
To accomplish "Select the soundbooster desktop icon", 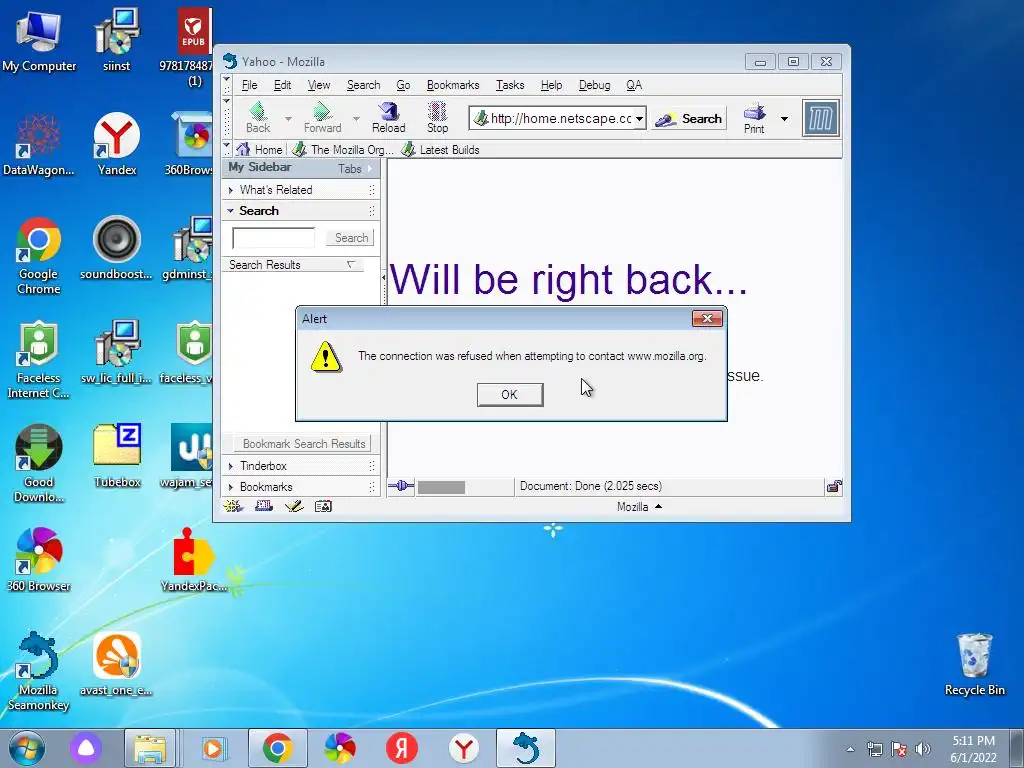I will click(x=116, y=248).
